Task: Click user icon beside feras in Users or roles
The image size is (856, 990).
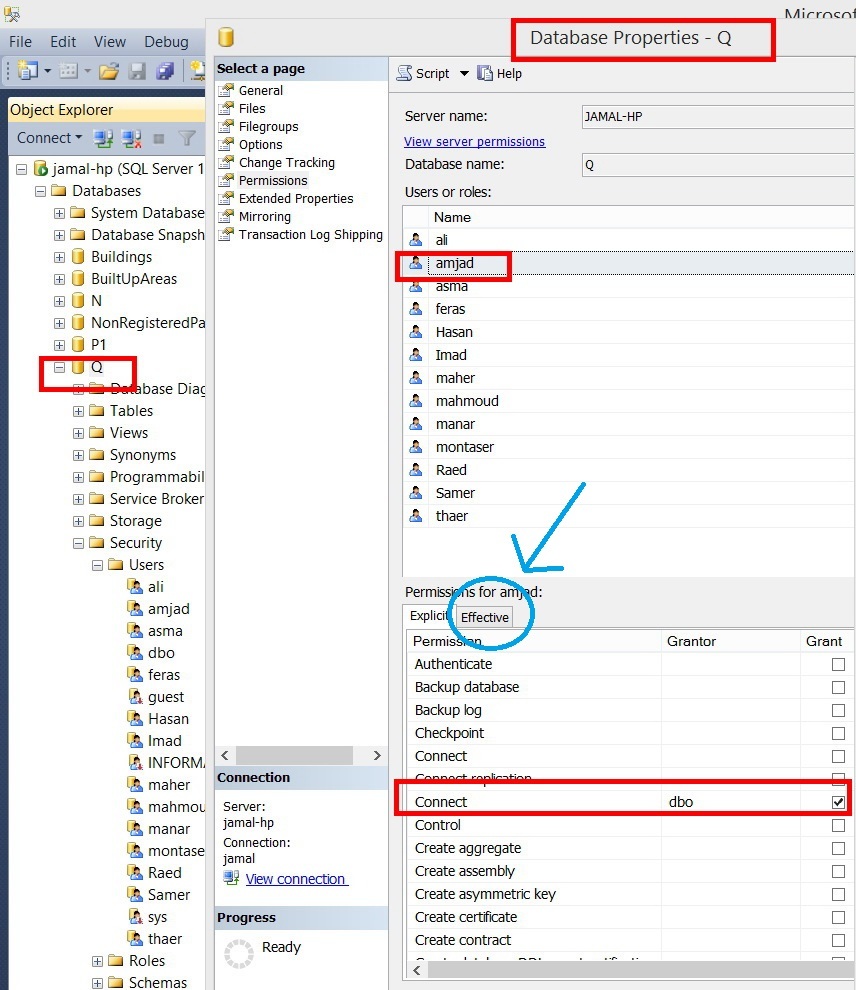Action: pos(415,309)
